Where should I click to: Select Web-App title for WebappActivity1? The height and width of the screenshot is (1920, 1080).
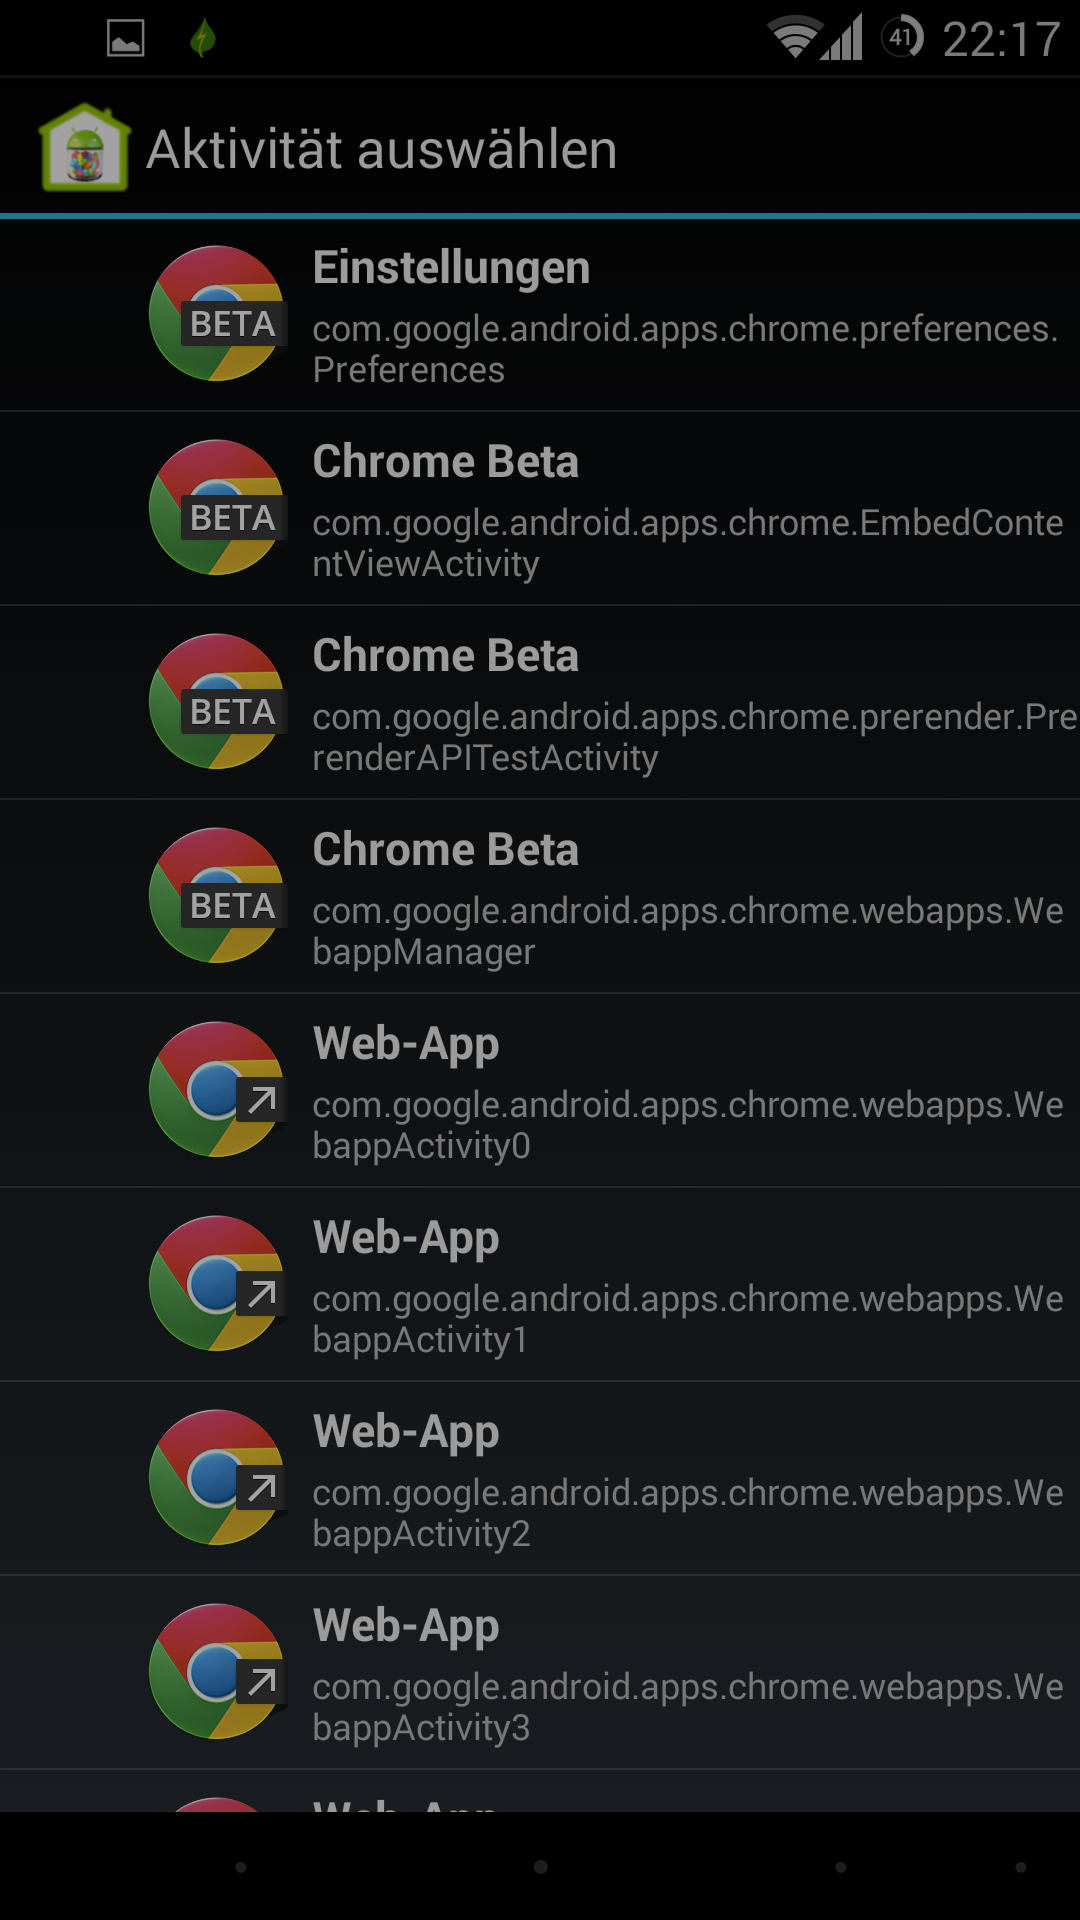[406, 1240]
